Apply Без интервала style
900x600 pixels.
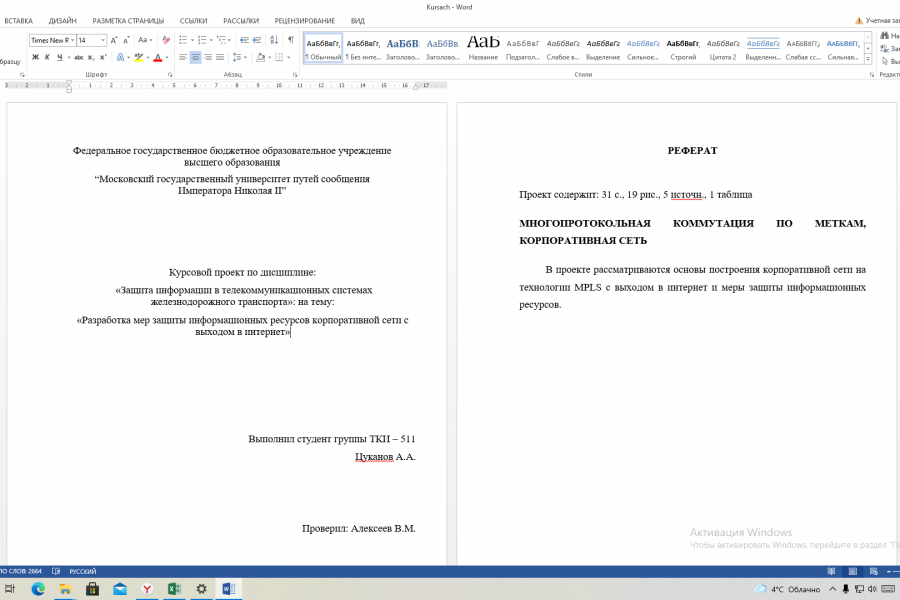(x=363, y=48)
